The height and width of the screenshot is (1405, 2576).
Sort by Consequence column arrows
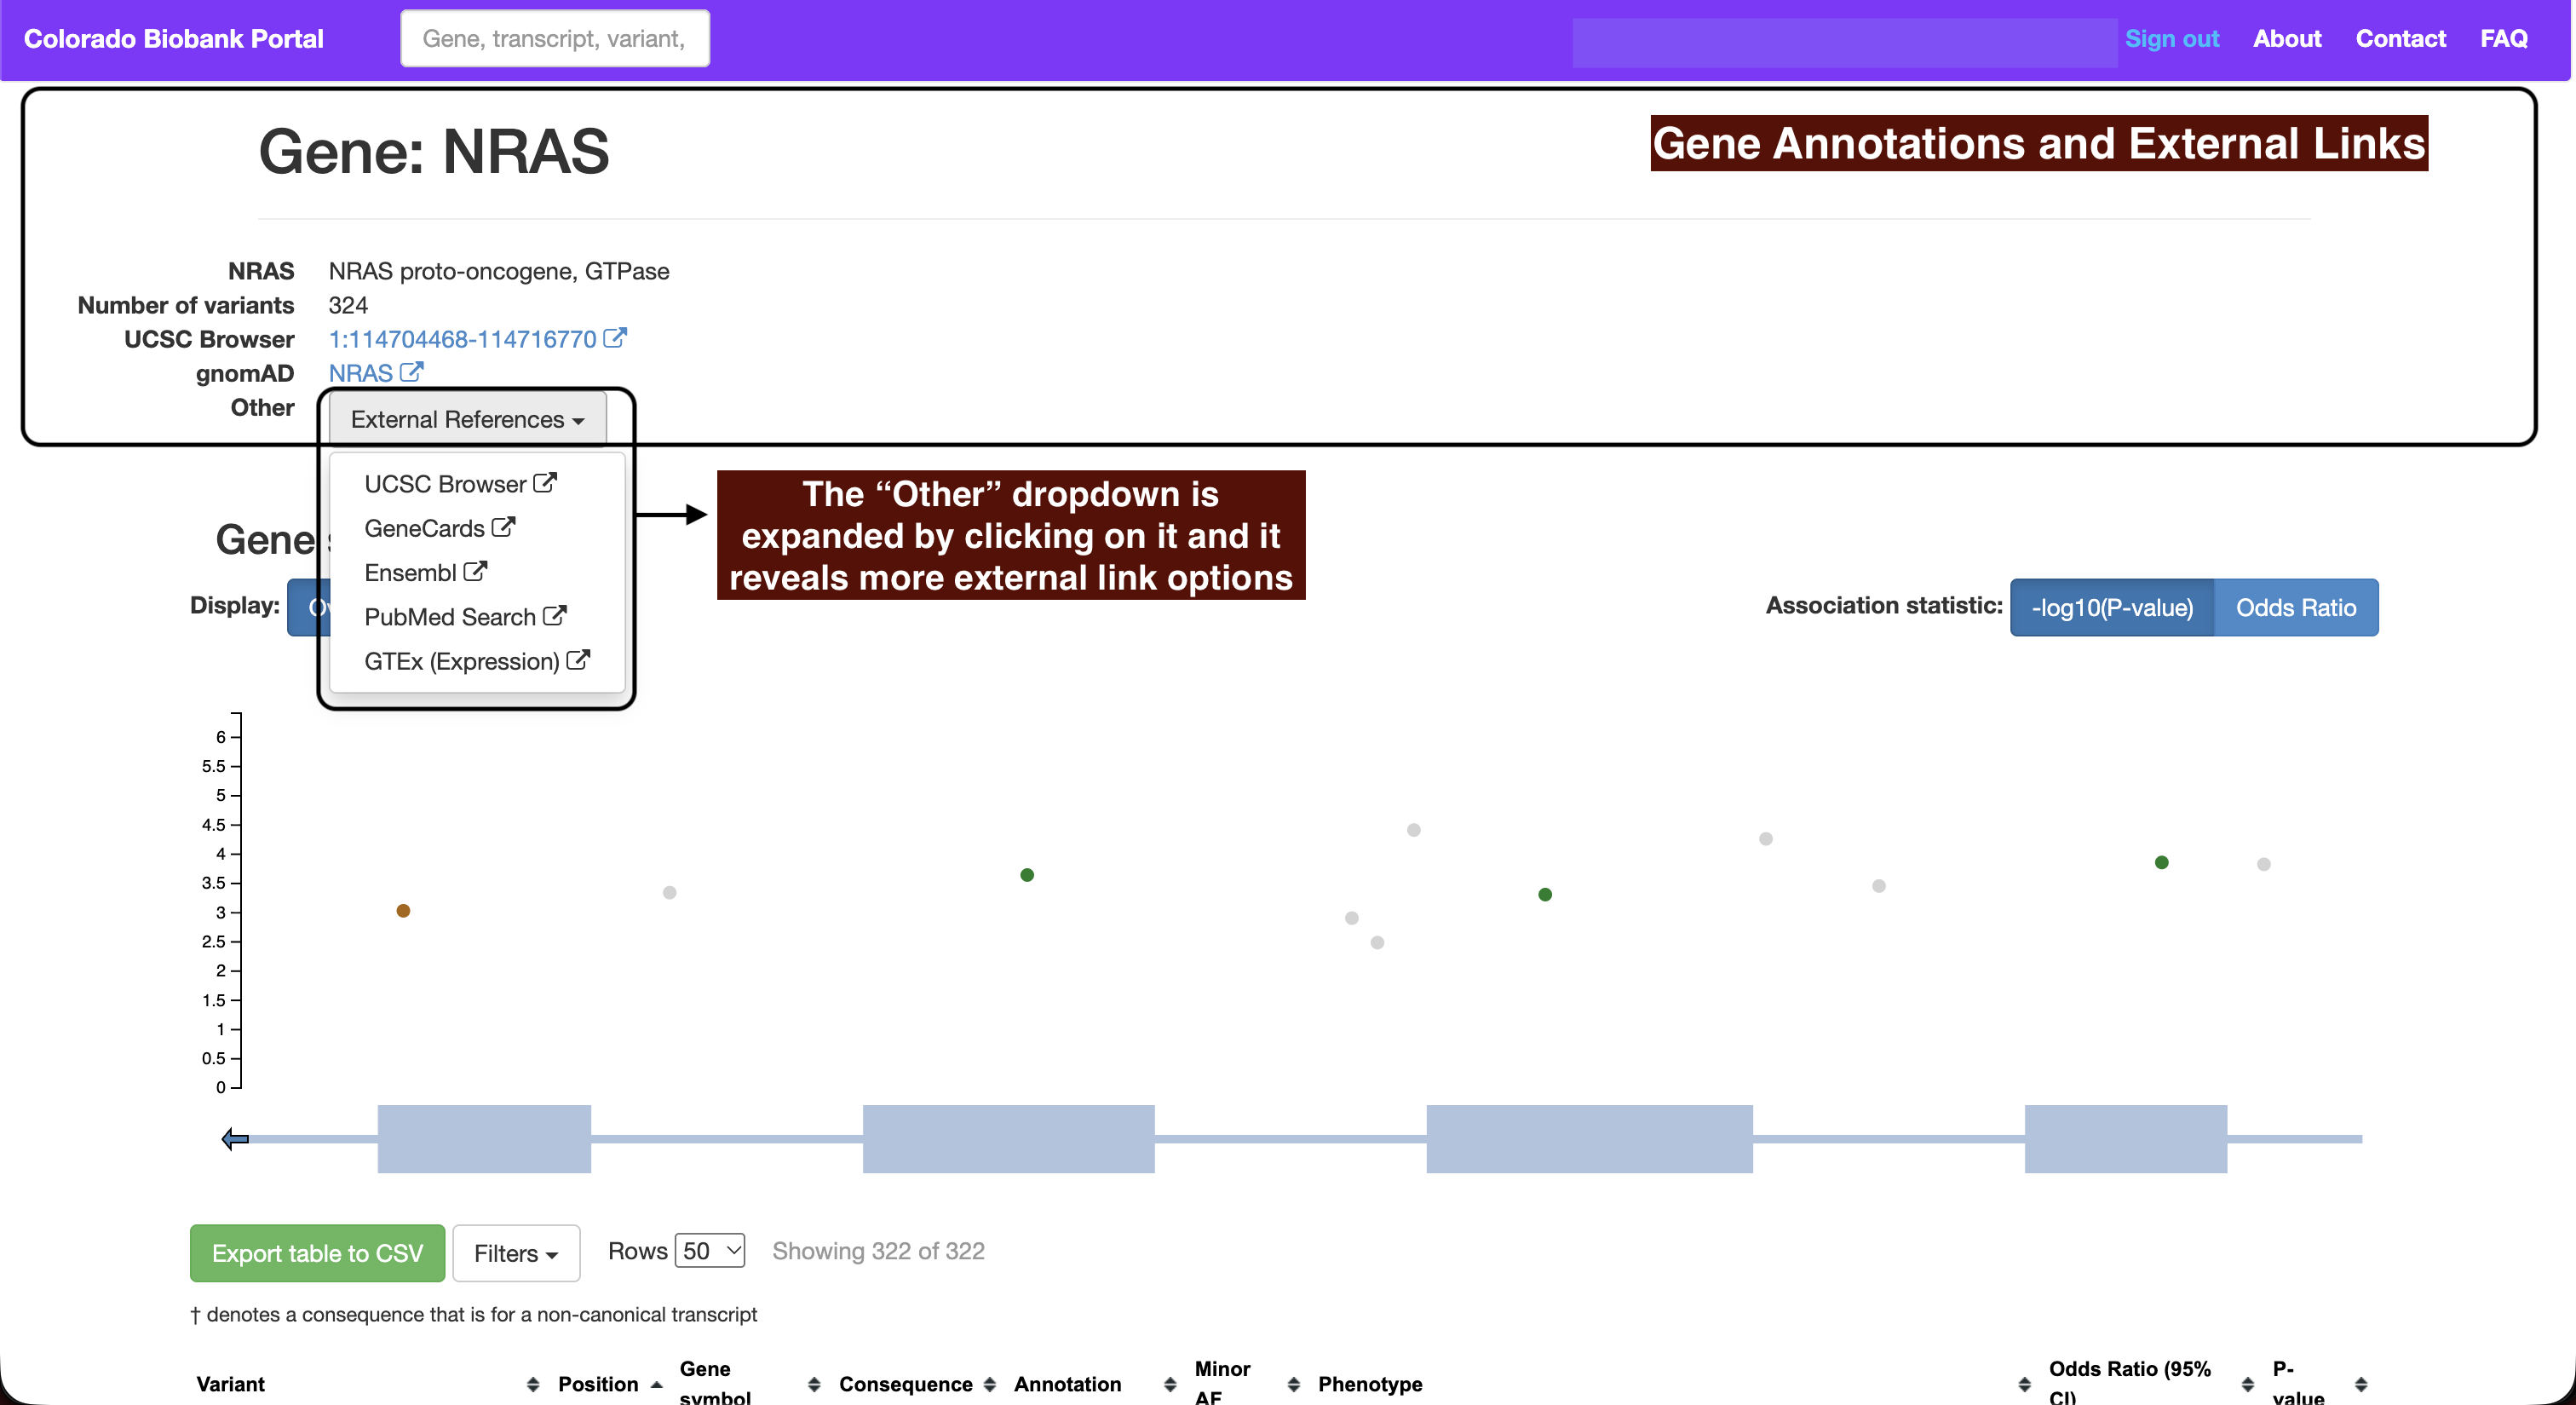point(990,1384)
